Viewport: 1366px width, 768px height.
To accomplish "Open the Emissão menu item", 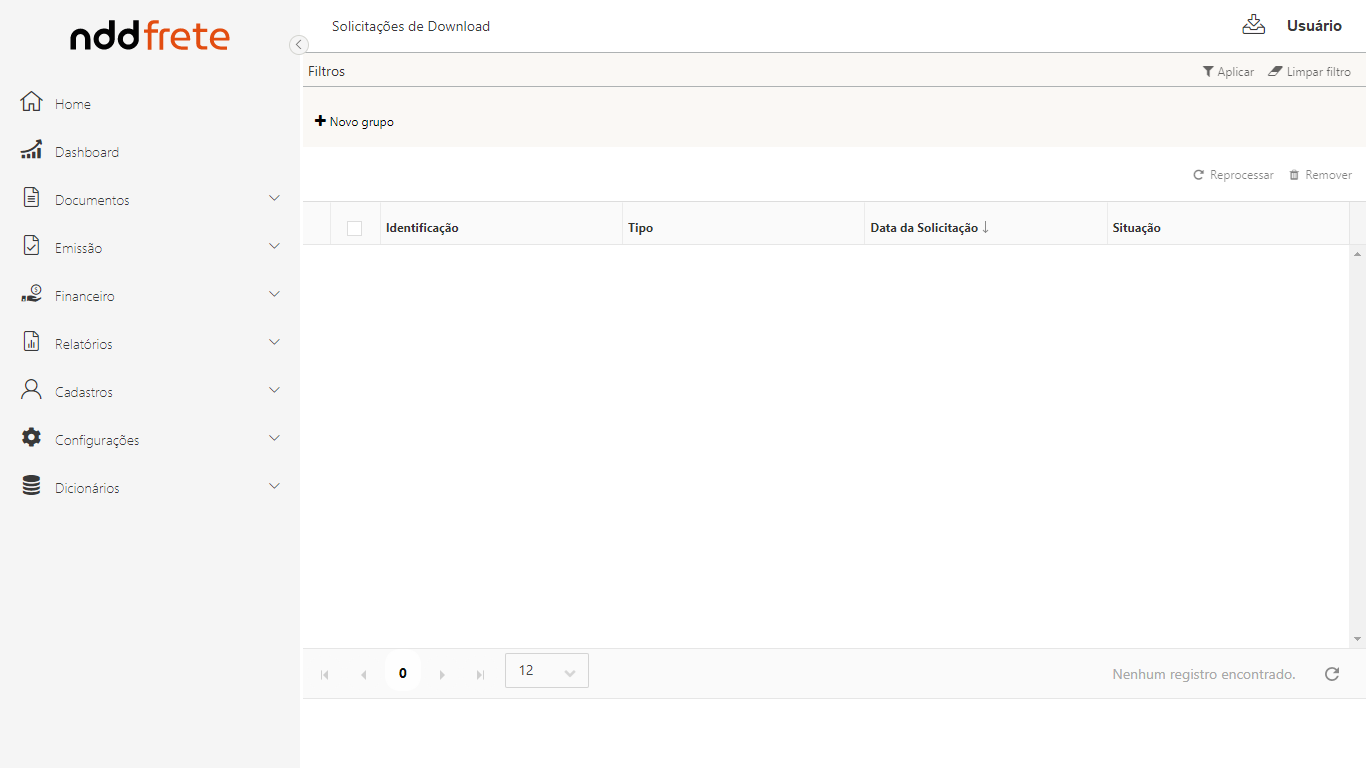I will (x=78, y=248).
